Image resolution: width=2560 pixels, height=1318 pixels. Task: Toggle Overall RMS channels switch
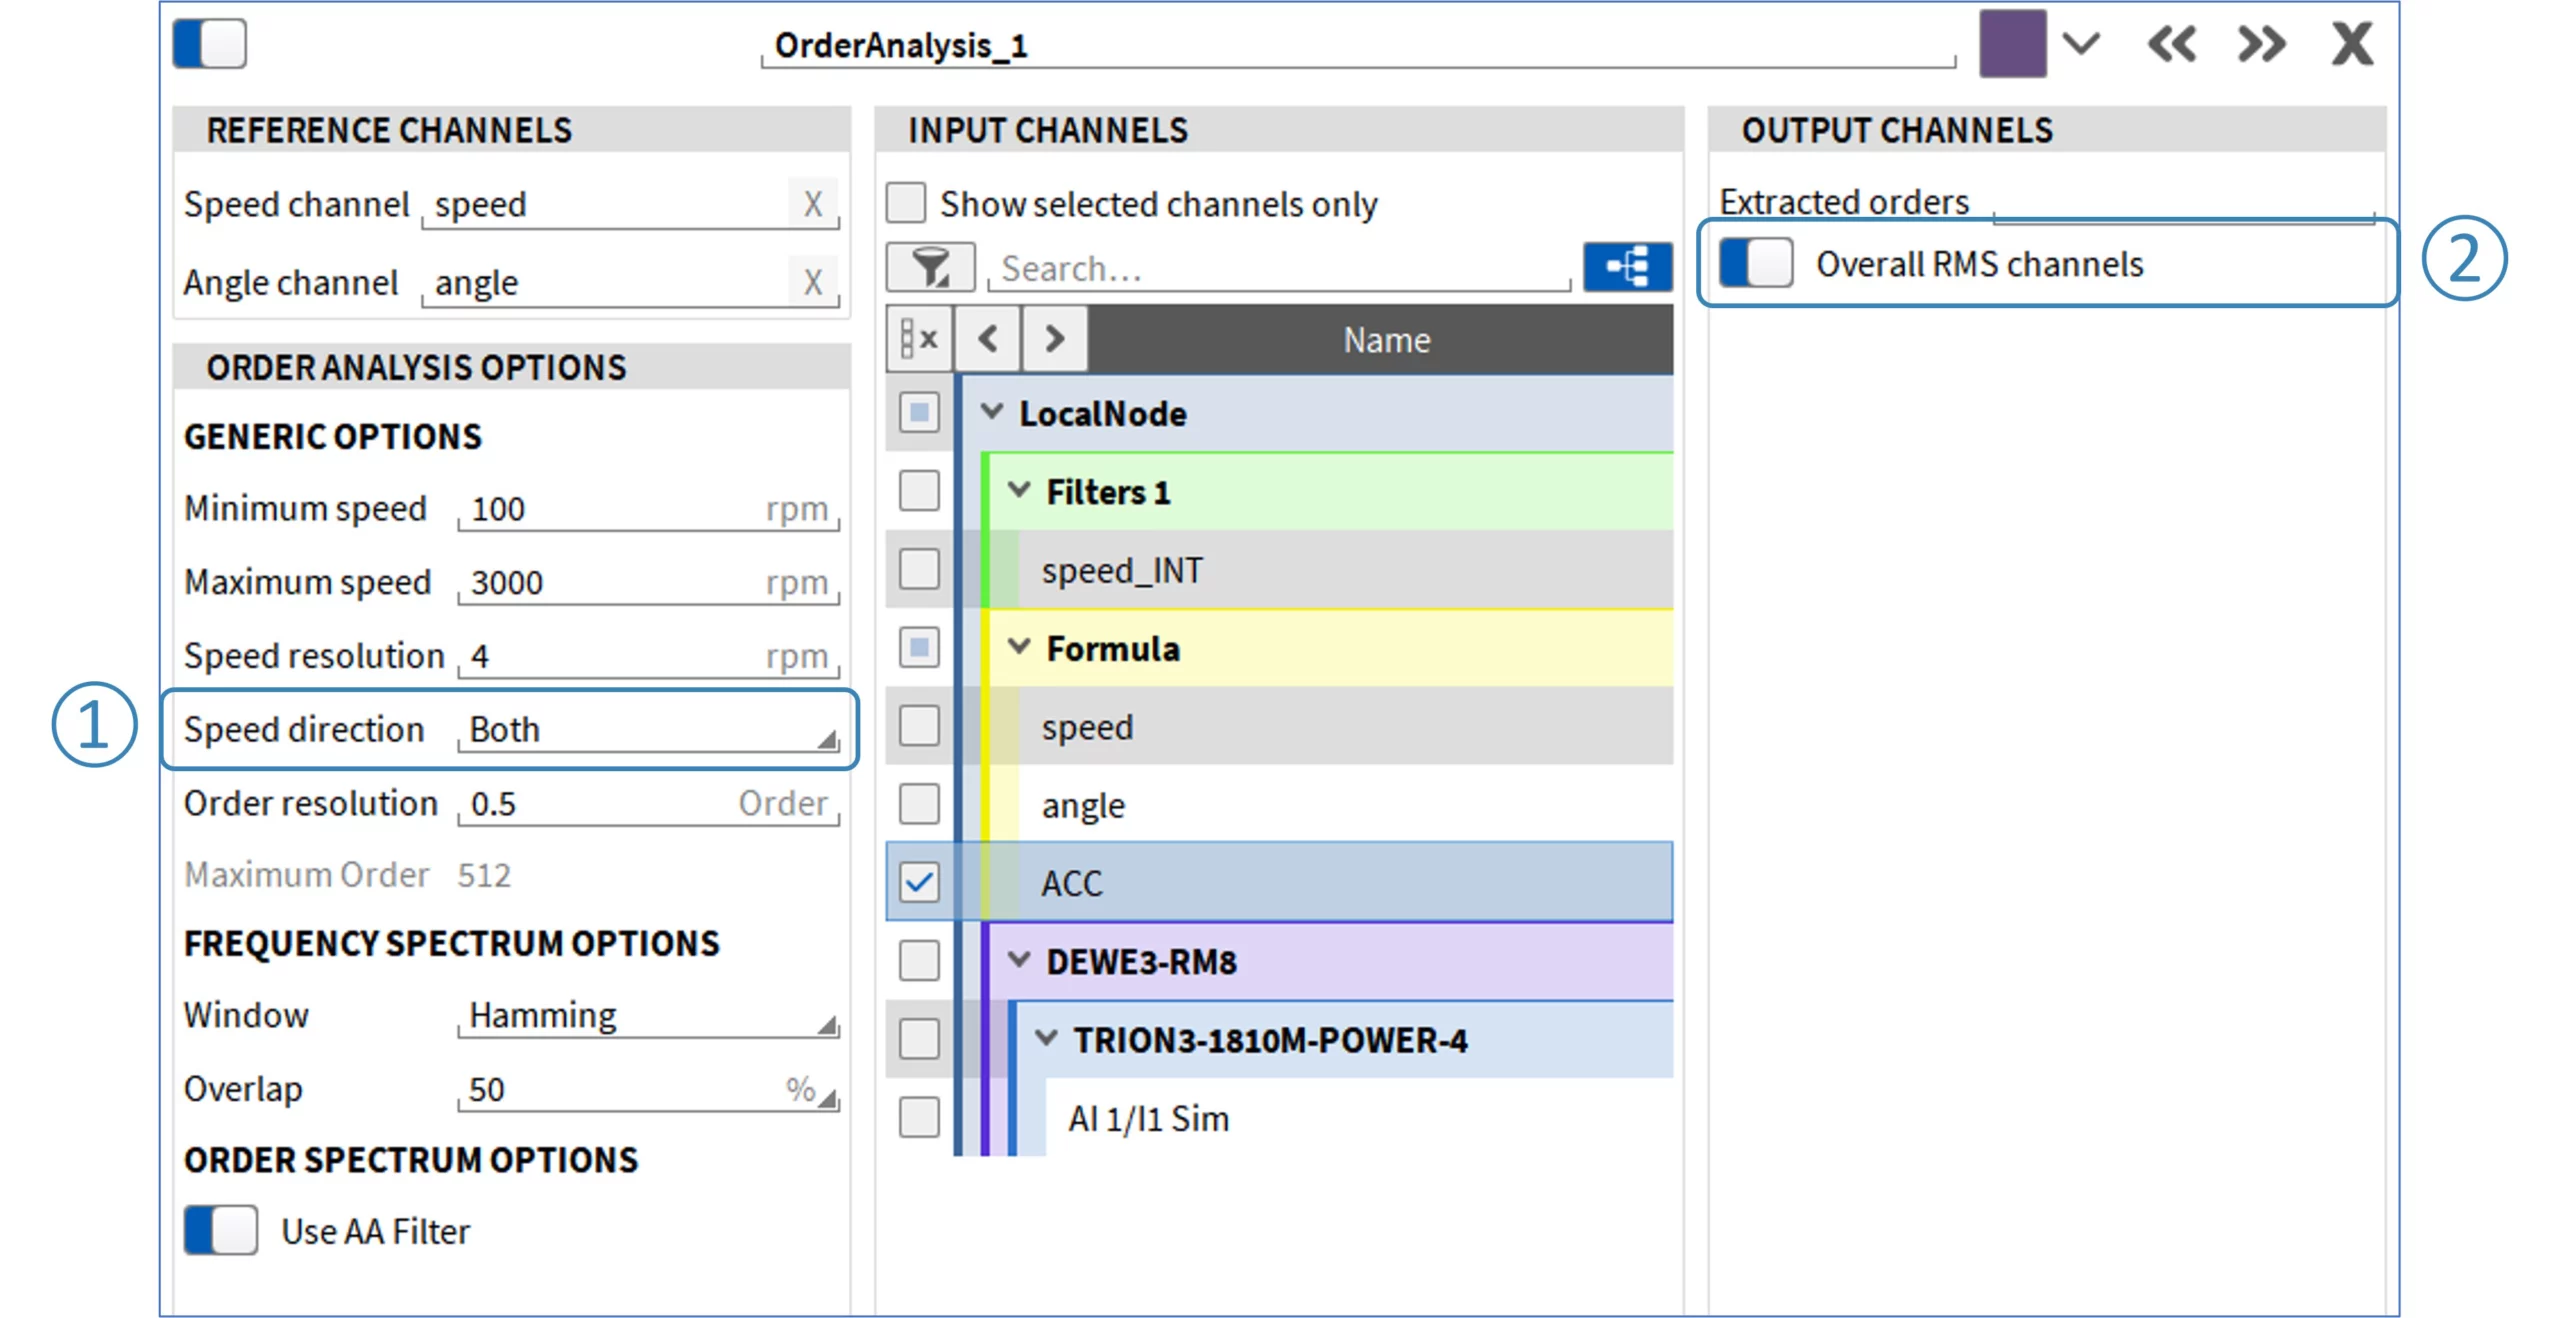click(x=1754, y=264)
